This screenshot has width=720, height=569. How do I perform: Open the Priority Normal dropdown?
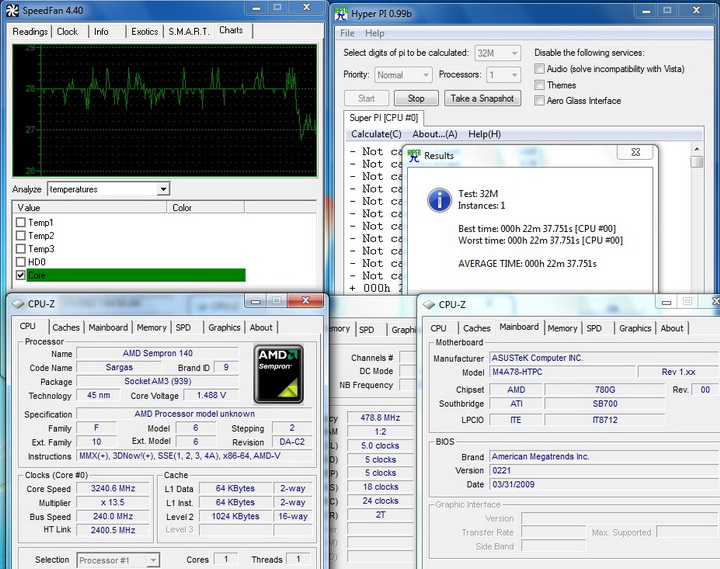(x=426, y=75)
